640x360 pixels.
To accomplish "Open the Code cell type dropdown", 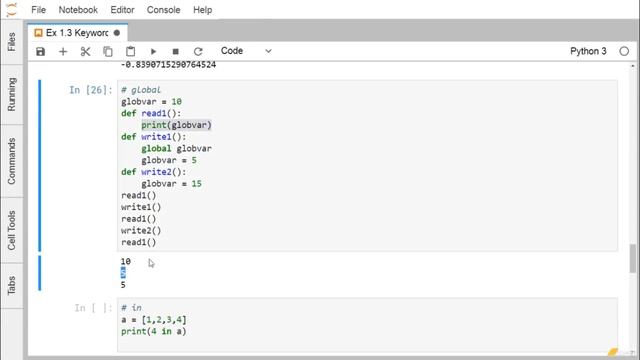I will (246, 51).
